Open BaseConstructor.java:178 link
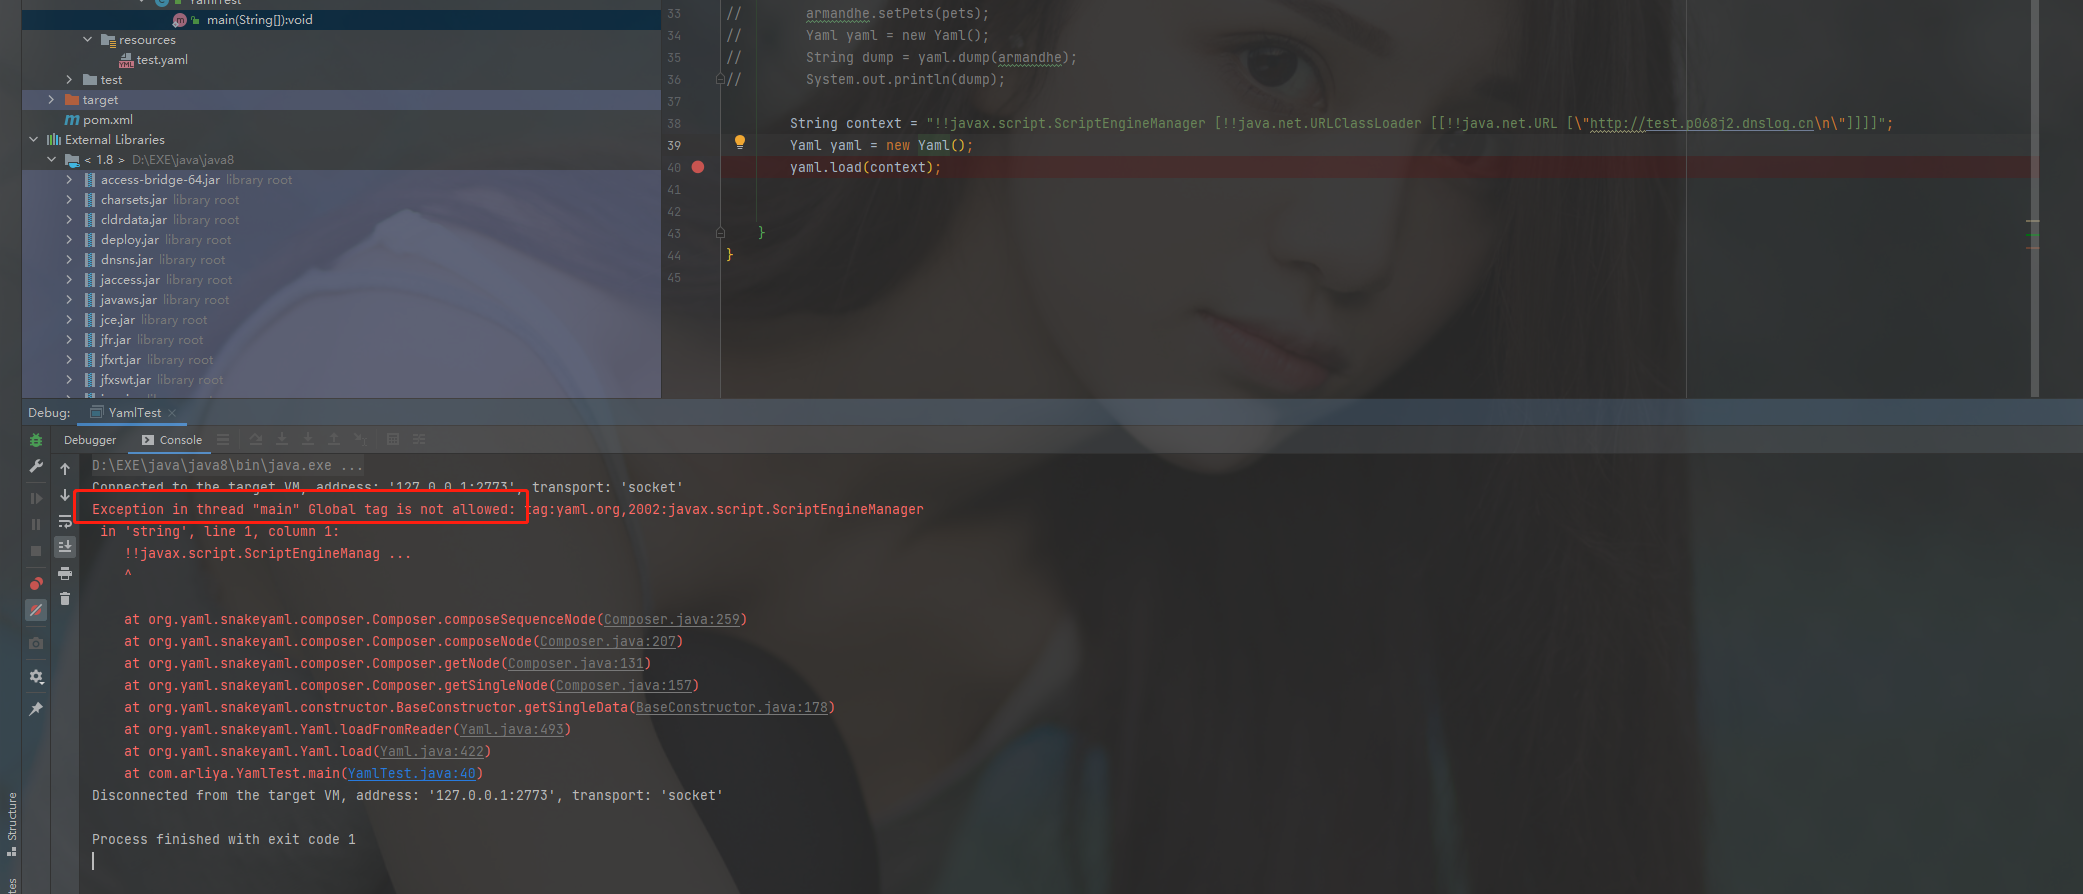The width and height of the screenshot is (2083, 894). (x=732, y=708)
